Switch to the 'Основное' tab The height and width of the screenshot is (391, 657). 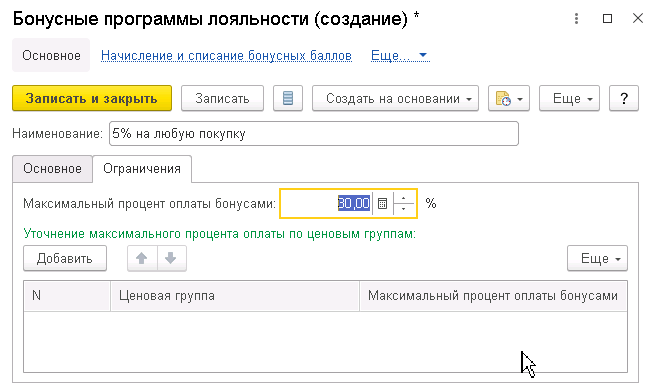52,169
